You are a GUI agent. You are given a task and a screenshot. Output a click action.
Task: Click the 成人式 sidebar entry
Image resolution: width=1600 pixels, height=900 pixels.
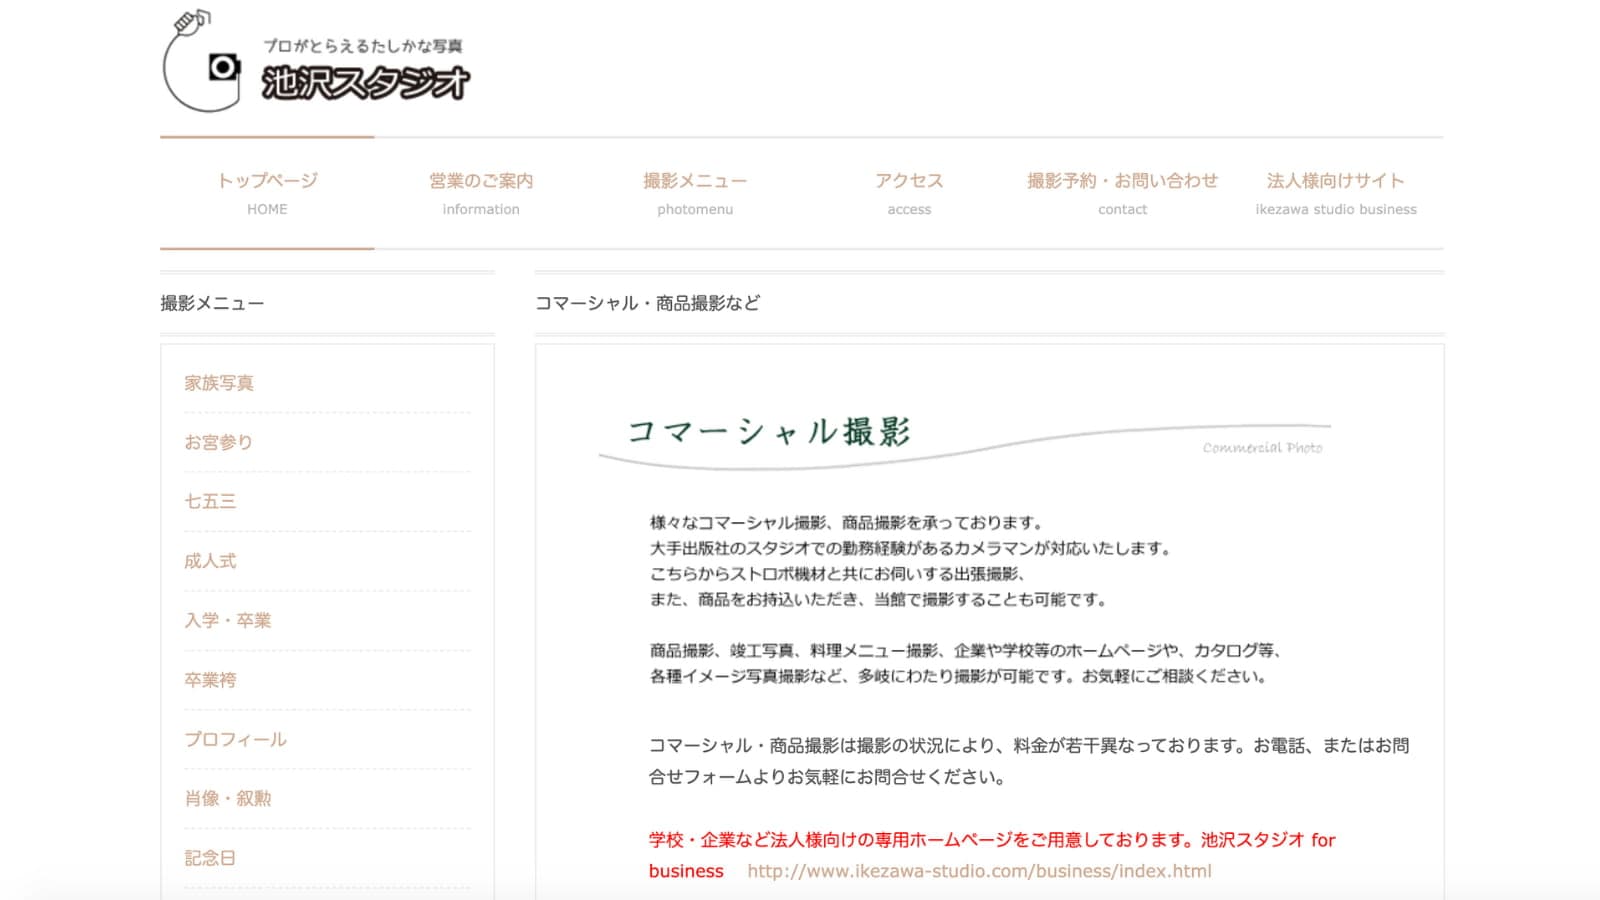pos(210,561)
